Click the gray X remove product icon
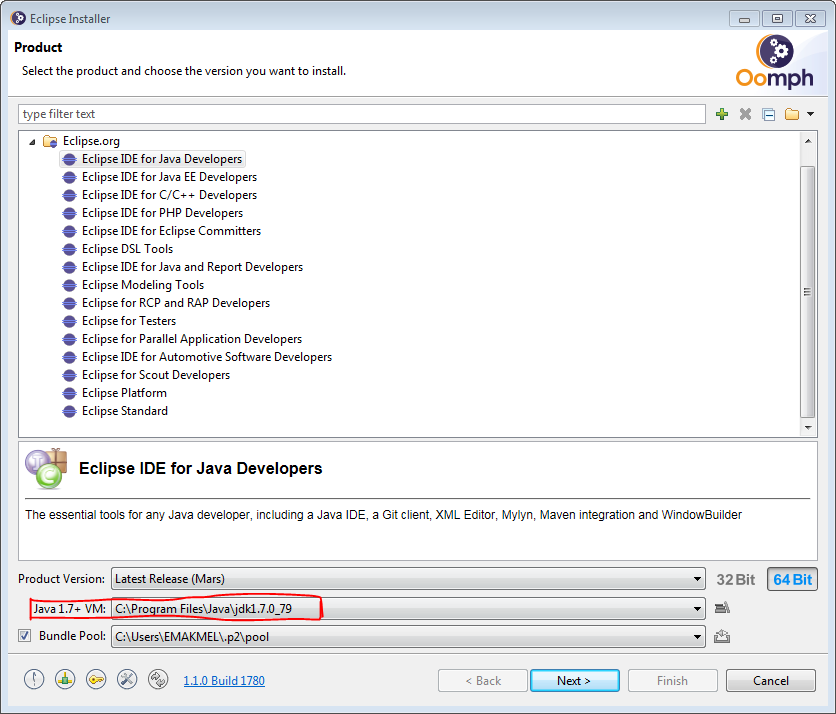The width and height of the screenshot is (836, 714). click(745, 114)
